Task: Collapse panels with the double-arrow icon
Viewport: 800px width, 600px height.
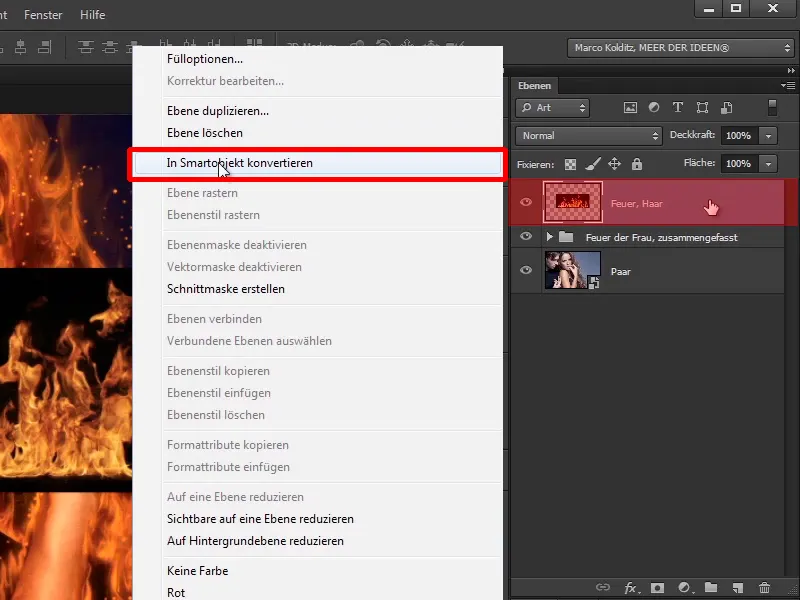Action: click(791, 71)
